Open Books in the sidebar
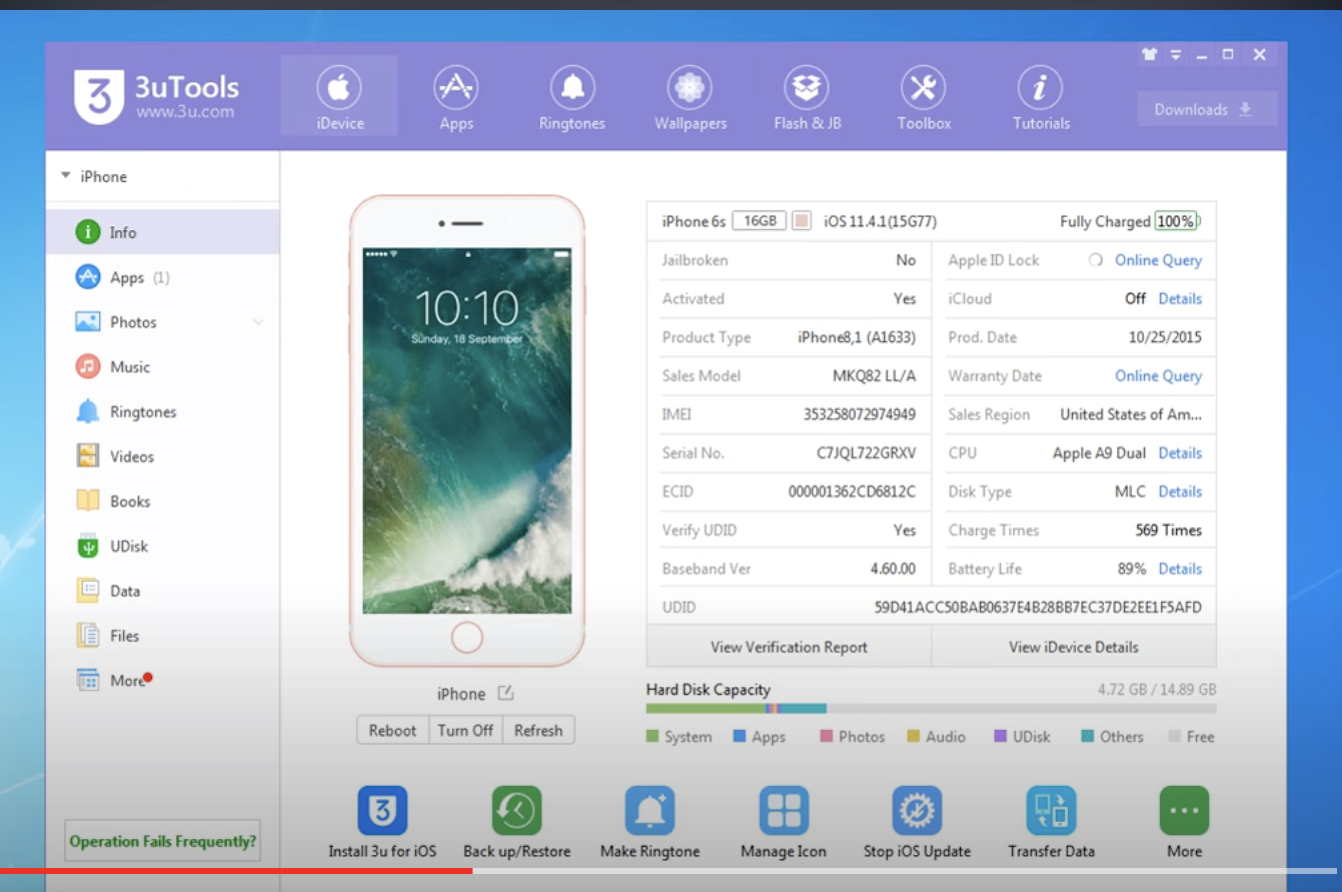The height and width of the screenshot is (892, 1342). coord(162,501)
